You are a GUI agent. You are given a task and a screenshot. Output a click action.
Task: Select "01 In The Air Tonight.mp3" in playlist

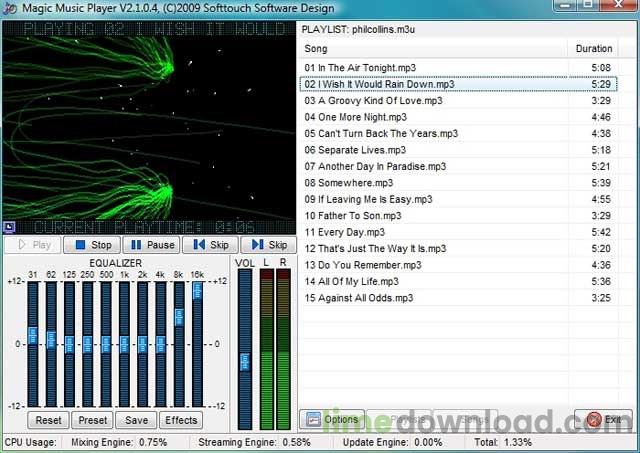click(362, 68)
